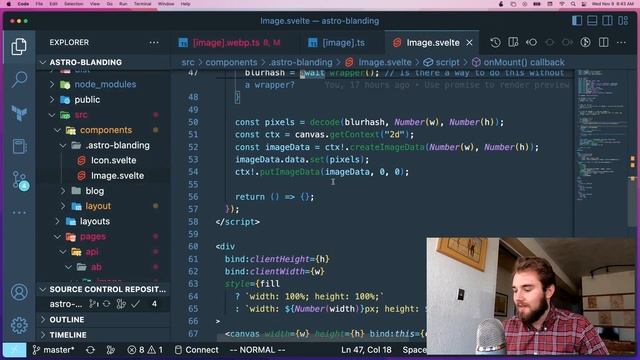Viewport: 640px width, 360px height.
Task: Collapse the components folder
Action: [105, 130]
